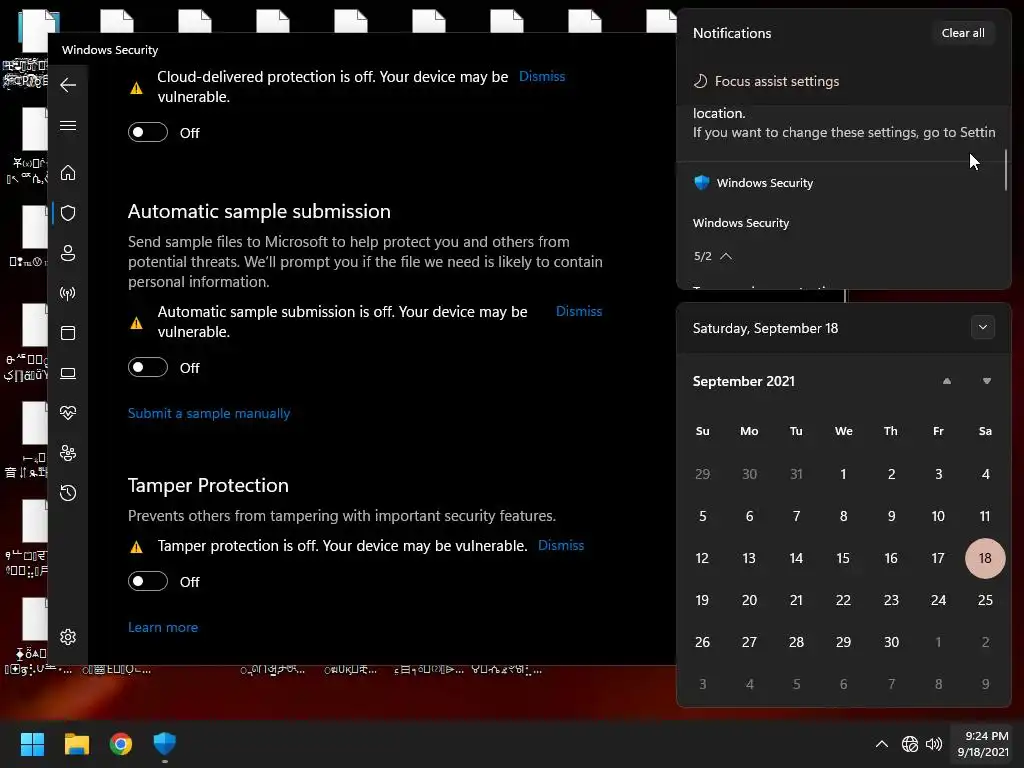This screenshot has width=1024, height=768.
Task: Toggle Automatic sample submission switch
Action: [148, 368]
